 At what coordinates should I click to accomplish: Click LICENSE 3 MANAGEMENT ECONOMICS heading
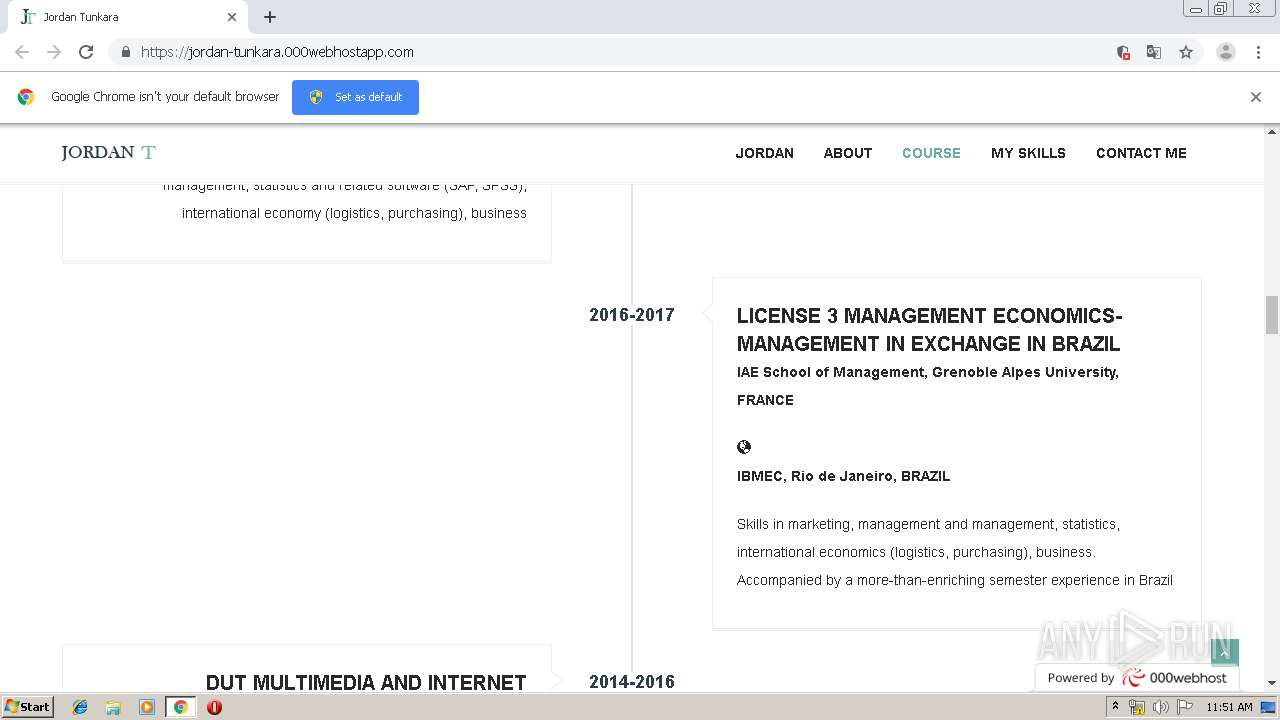click(929, 330)
